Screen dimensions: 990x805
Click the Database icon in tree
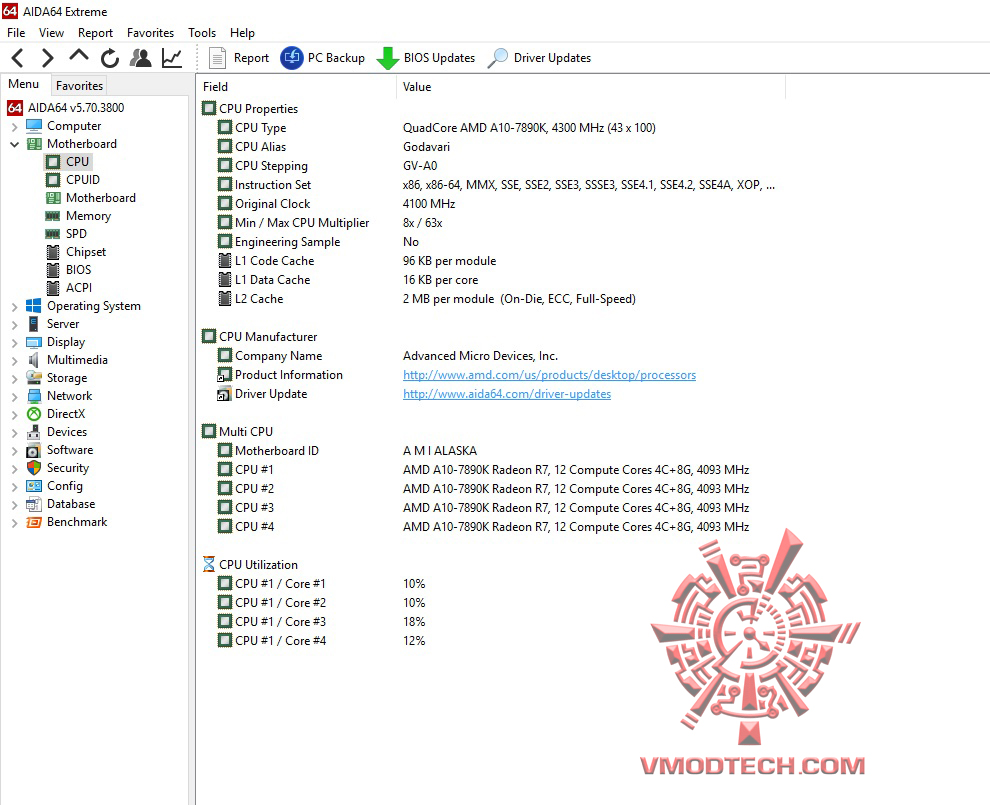click(34, 504)
